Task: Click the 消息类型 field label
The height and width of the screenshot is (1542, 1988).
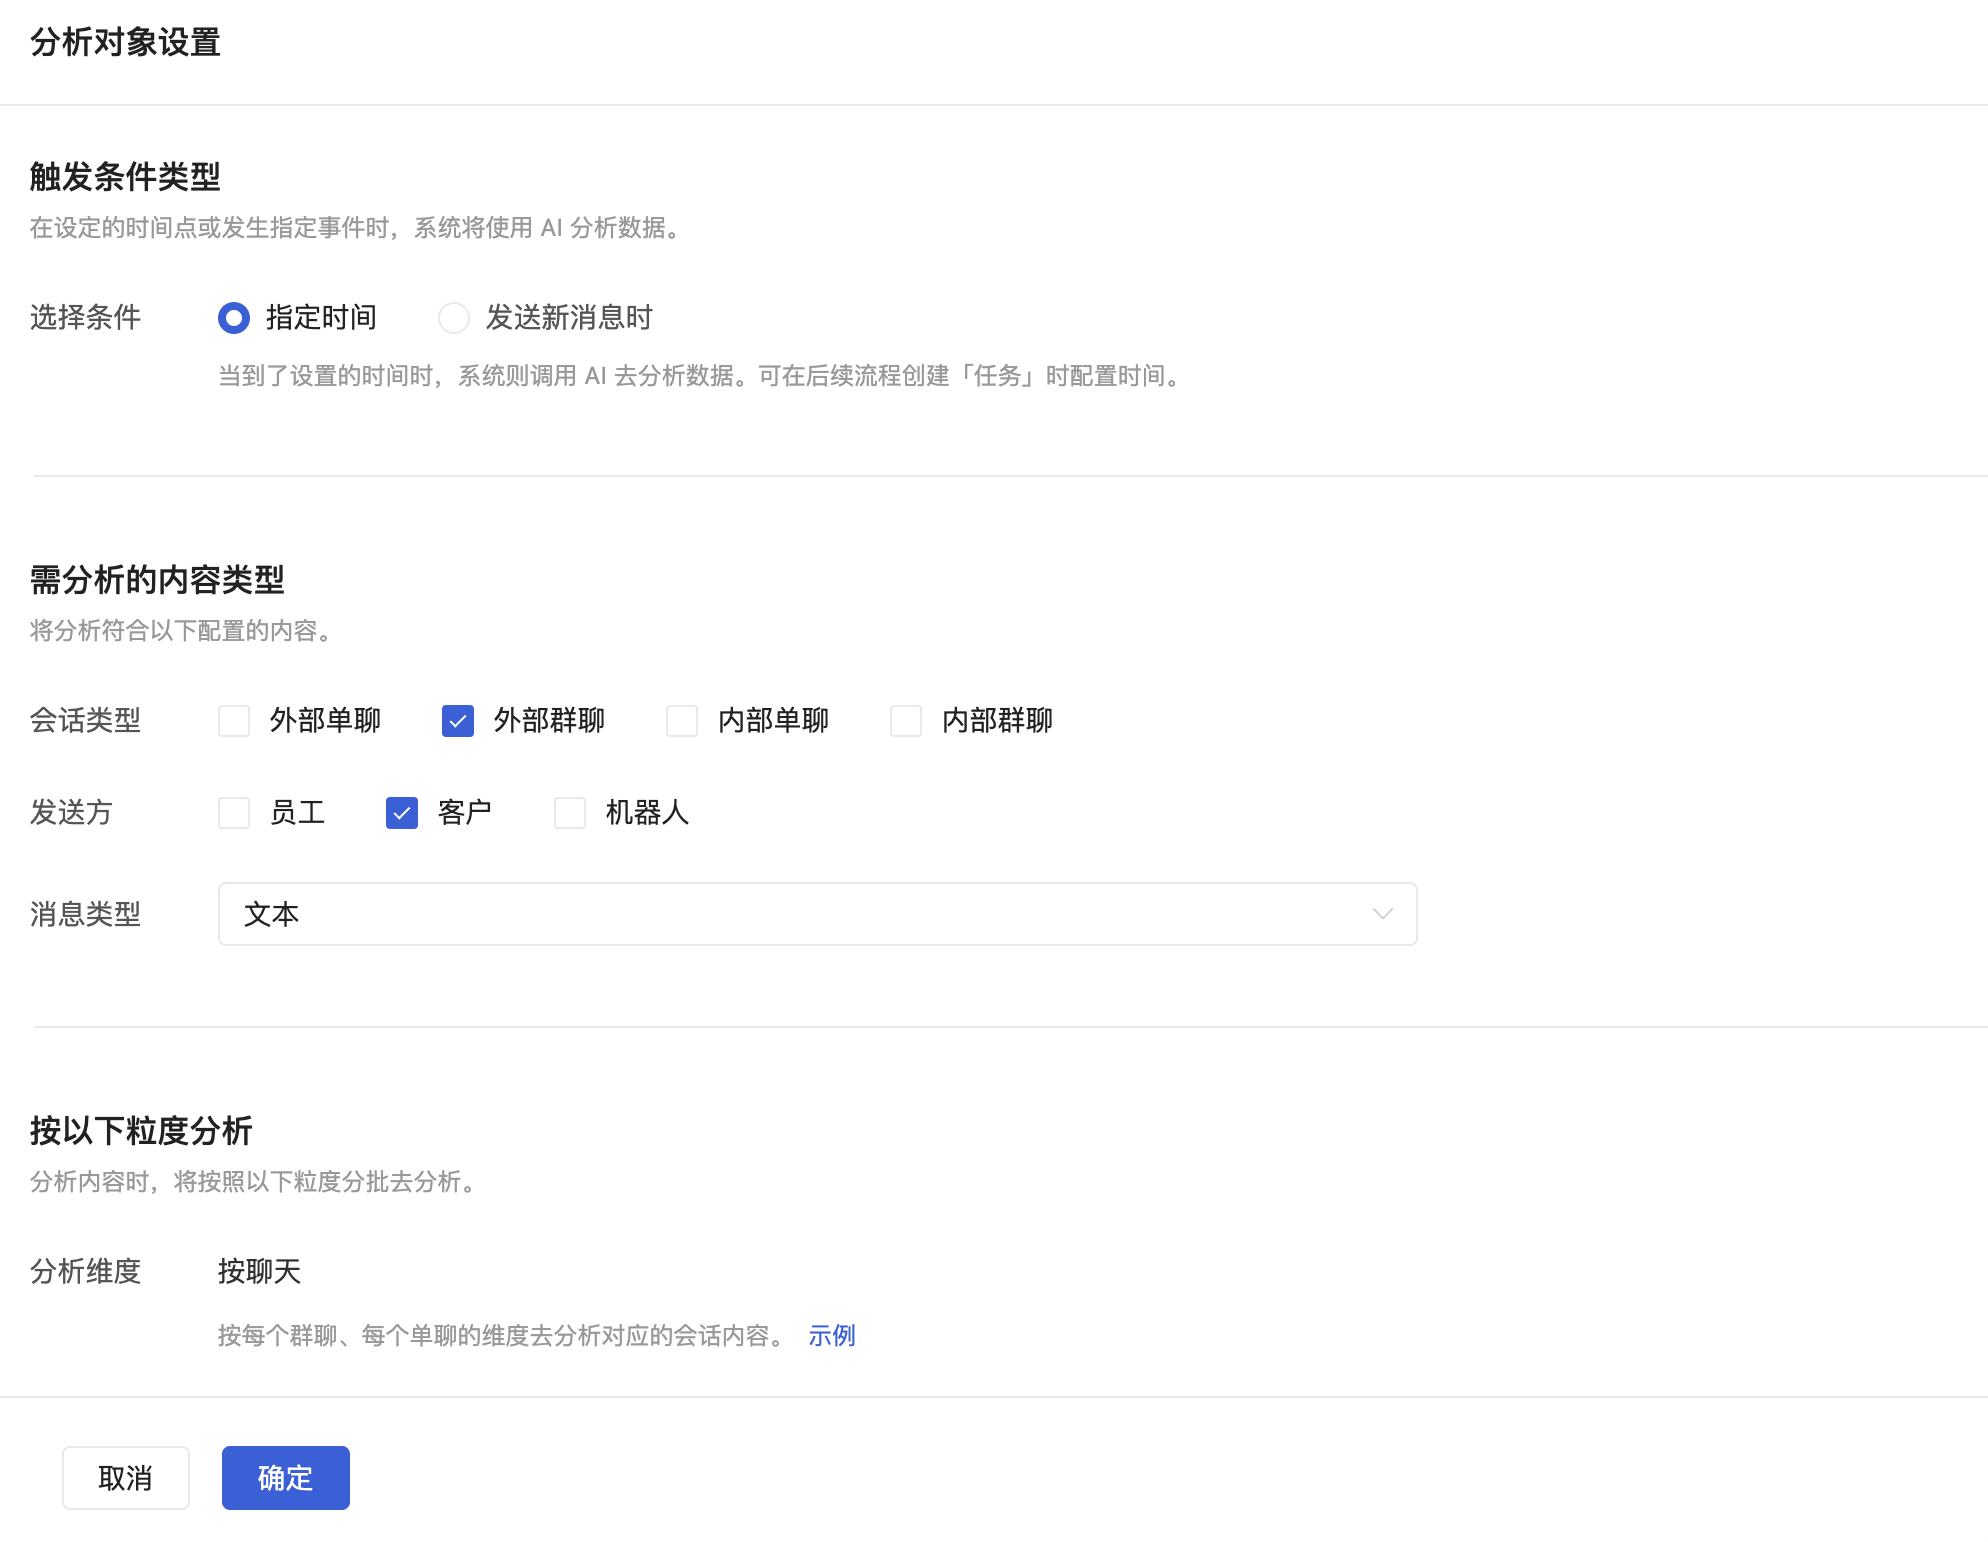Action: pyautogui.click(x=86, y=914)
